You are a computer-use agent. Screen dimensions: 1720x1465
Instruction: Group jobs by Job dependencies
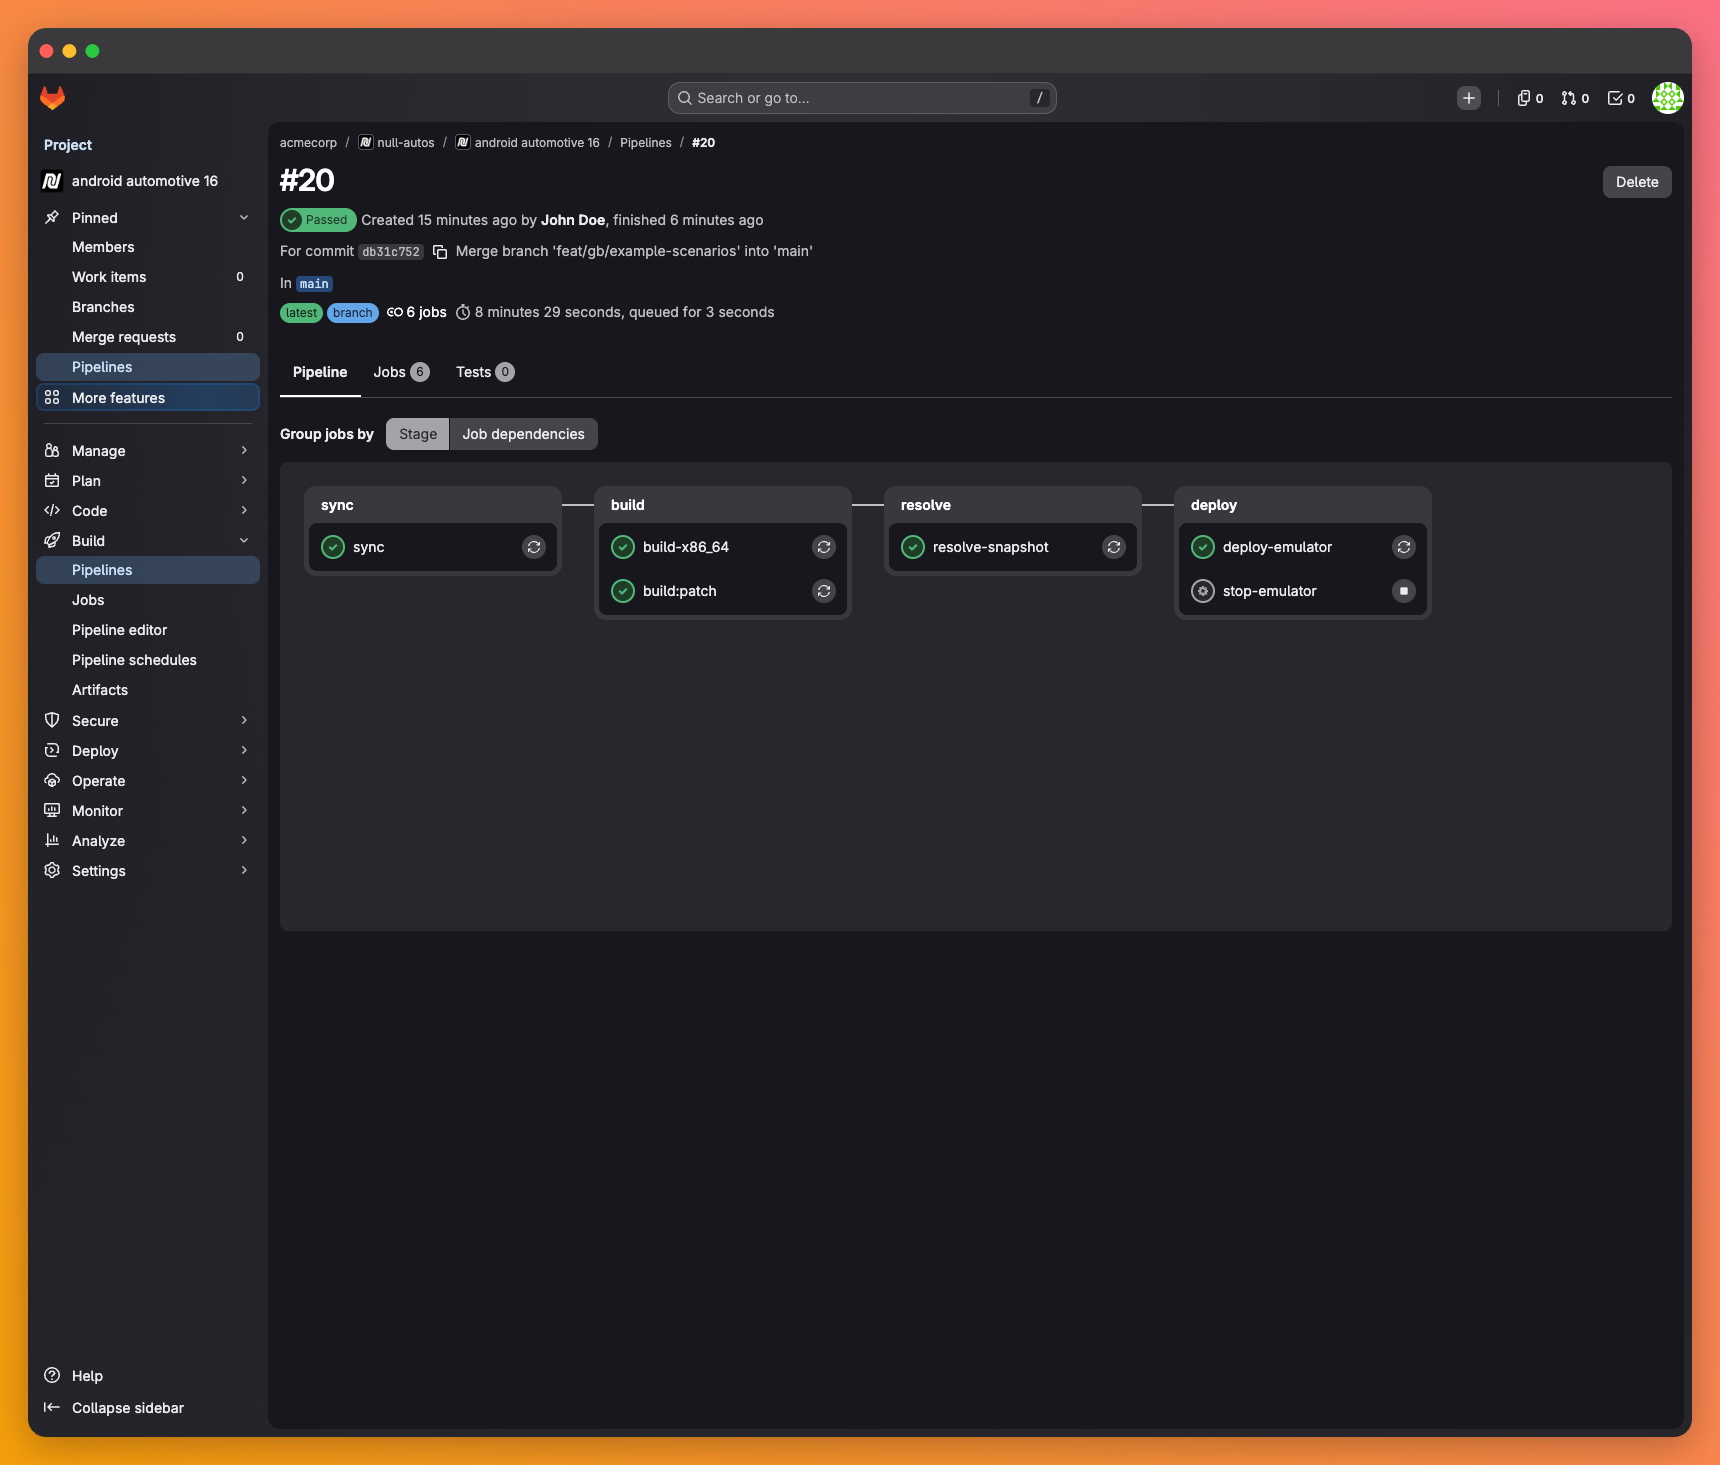(x=523, y=434)
